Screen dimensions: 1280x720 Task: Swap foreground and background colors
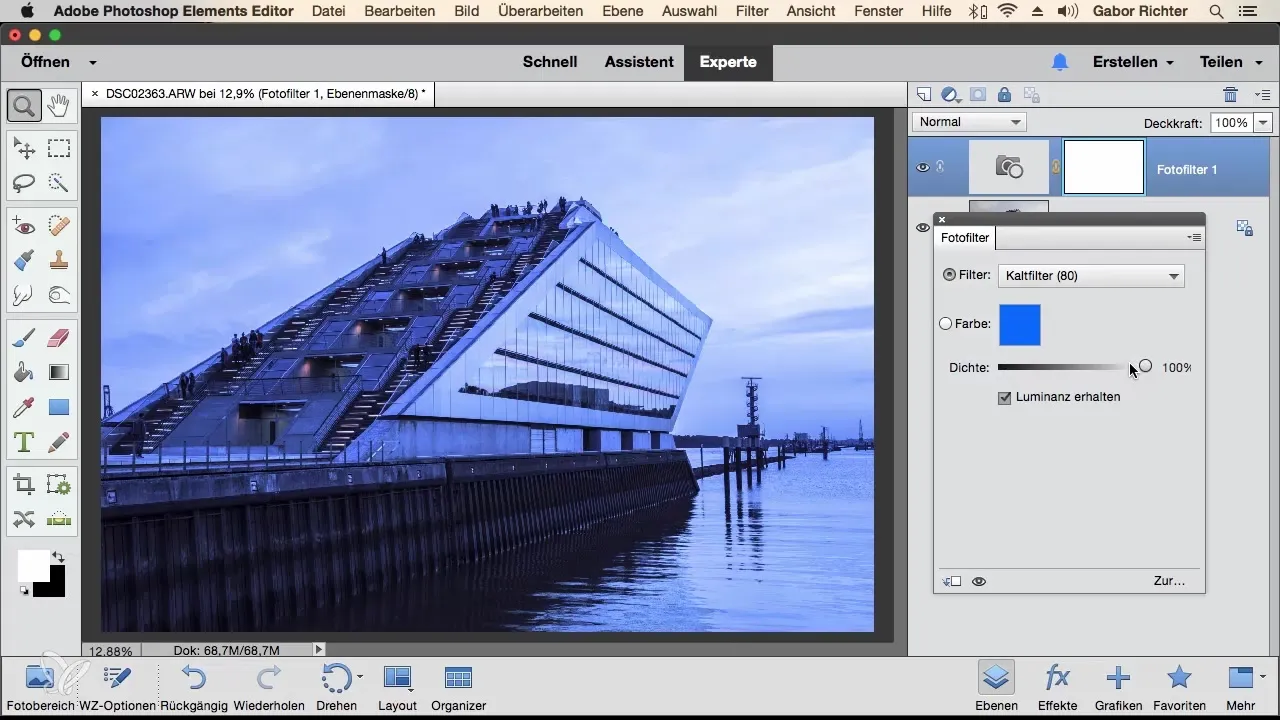click(58, 556)
